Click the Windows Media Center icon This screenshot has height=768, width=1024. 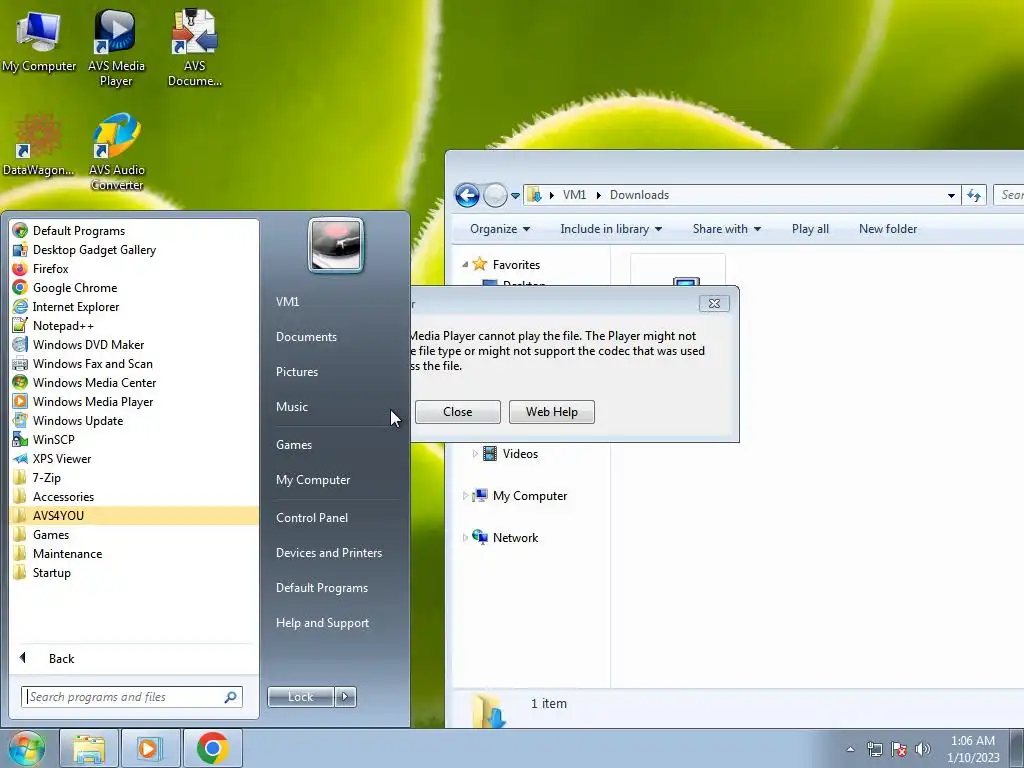tap(20, 382)
